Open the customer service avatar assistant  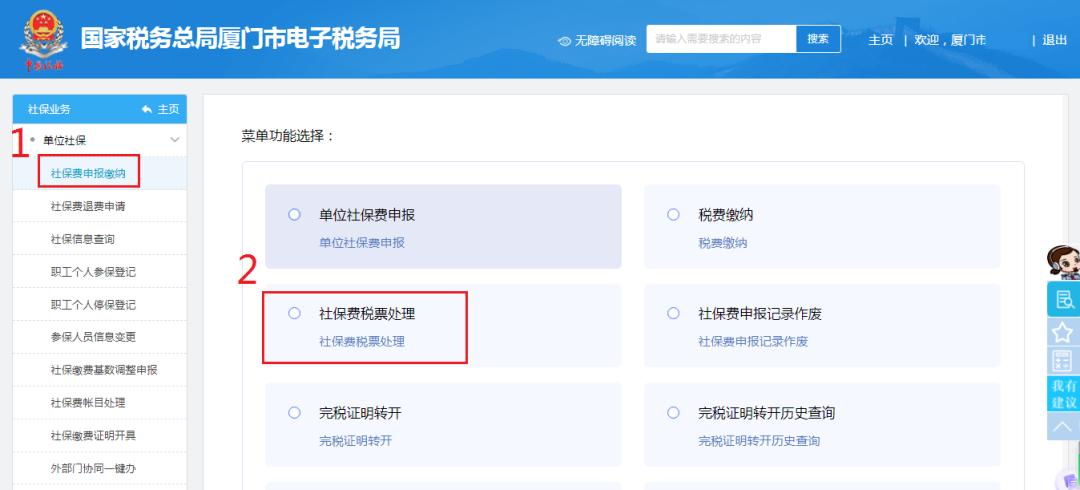(1062, 262)
